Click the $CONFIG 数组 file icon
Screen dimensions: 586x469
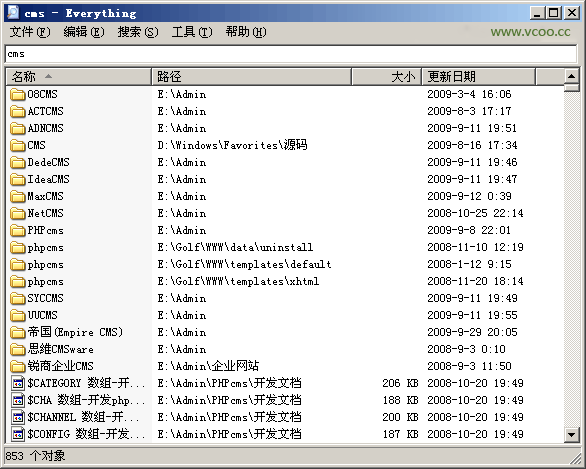coord(18,435)
